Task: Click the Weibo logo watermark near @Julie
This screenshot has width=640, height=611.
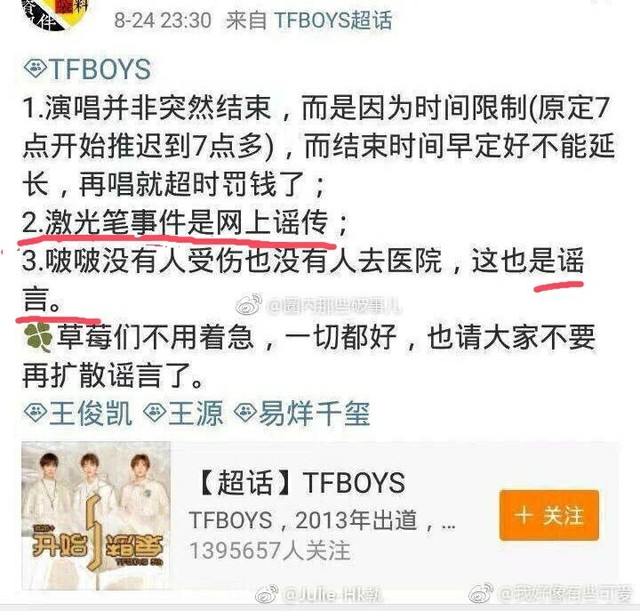Action: [x=267, y=595]
